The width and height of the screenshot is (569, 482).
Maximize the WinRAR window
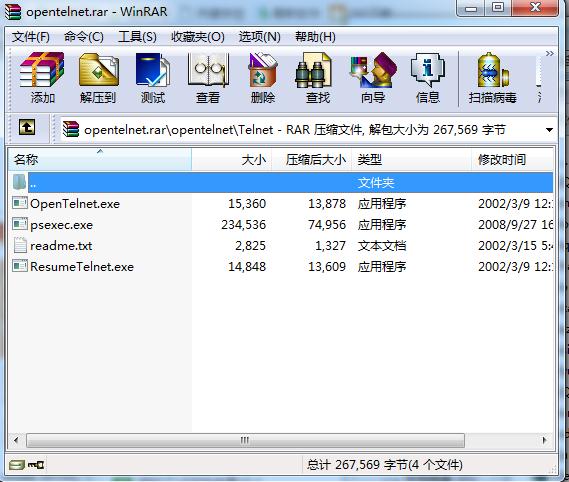click(x=498, y=8)
